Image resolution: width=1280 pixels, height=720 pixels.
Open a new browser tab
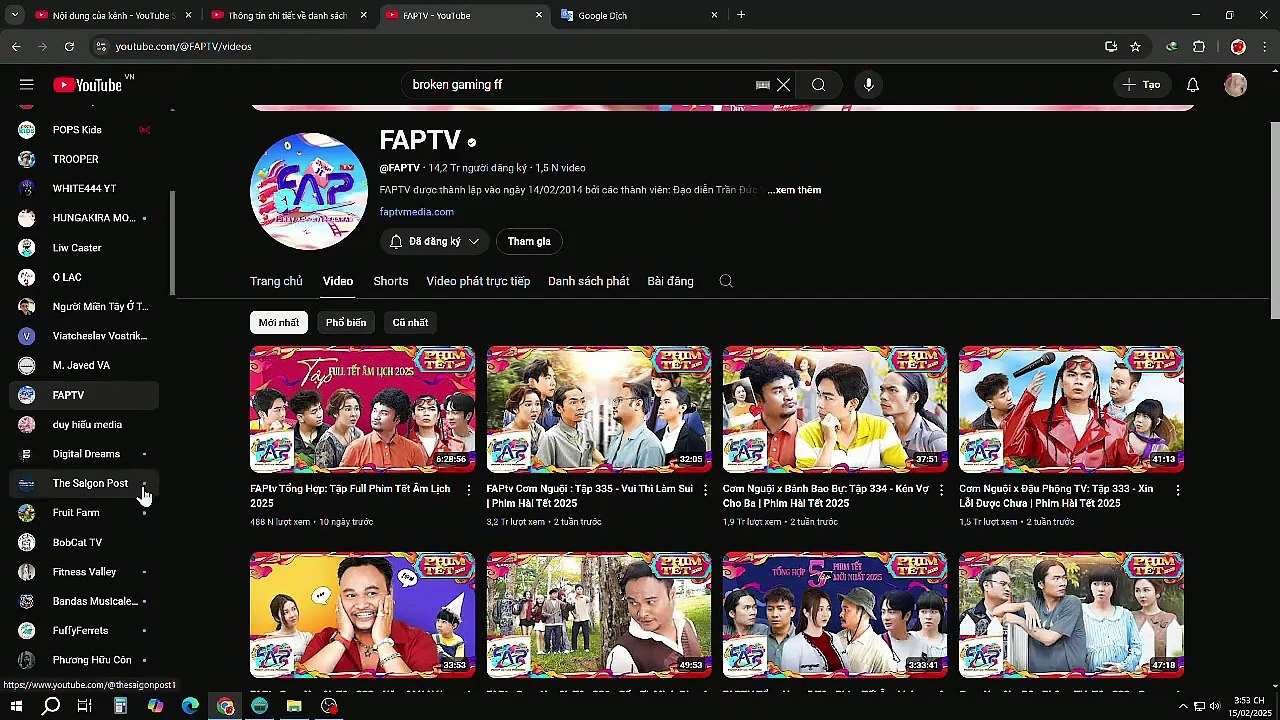tap(741, 15)
